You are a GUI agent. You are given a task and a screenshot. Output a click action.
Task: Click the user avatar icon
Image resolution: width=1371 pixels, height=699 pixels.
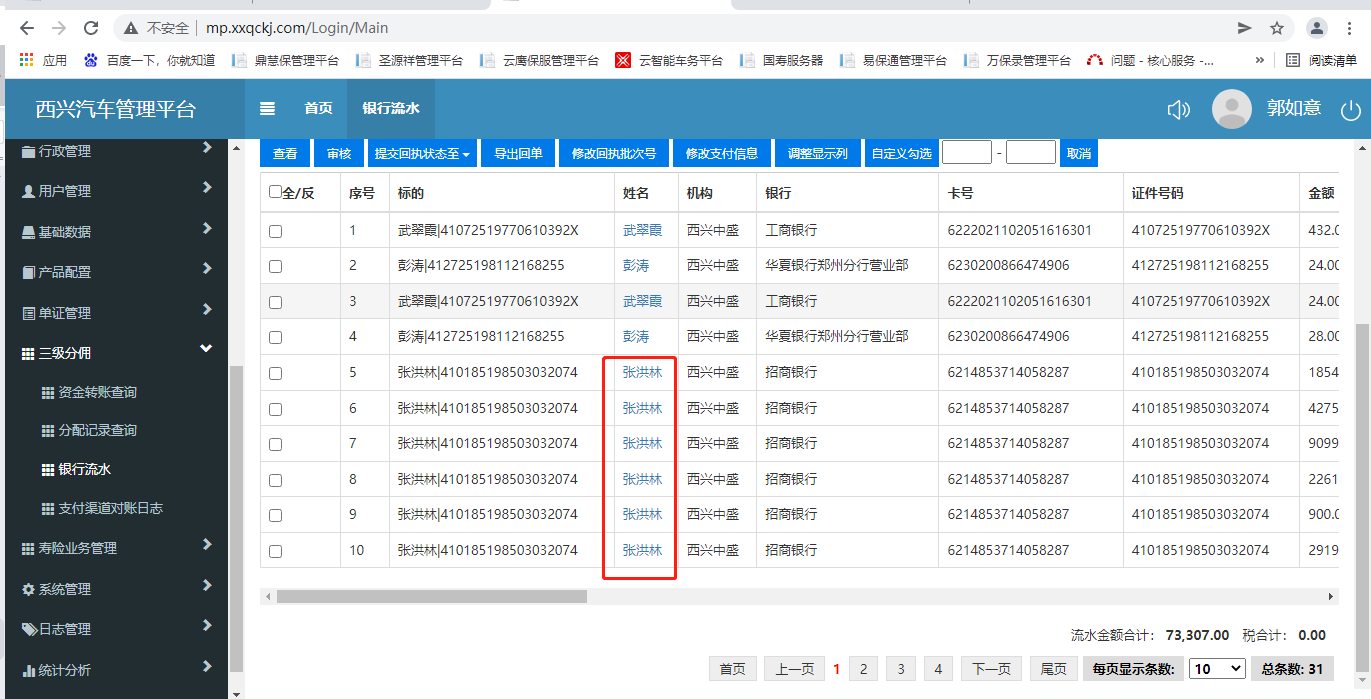pos(1231,109)
